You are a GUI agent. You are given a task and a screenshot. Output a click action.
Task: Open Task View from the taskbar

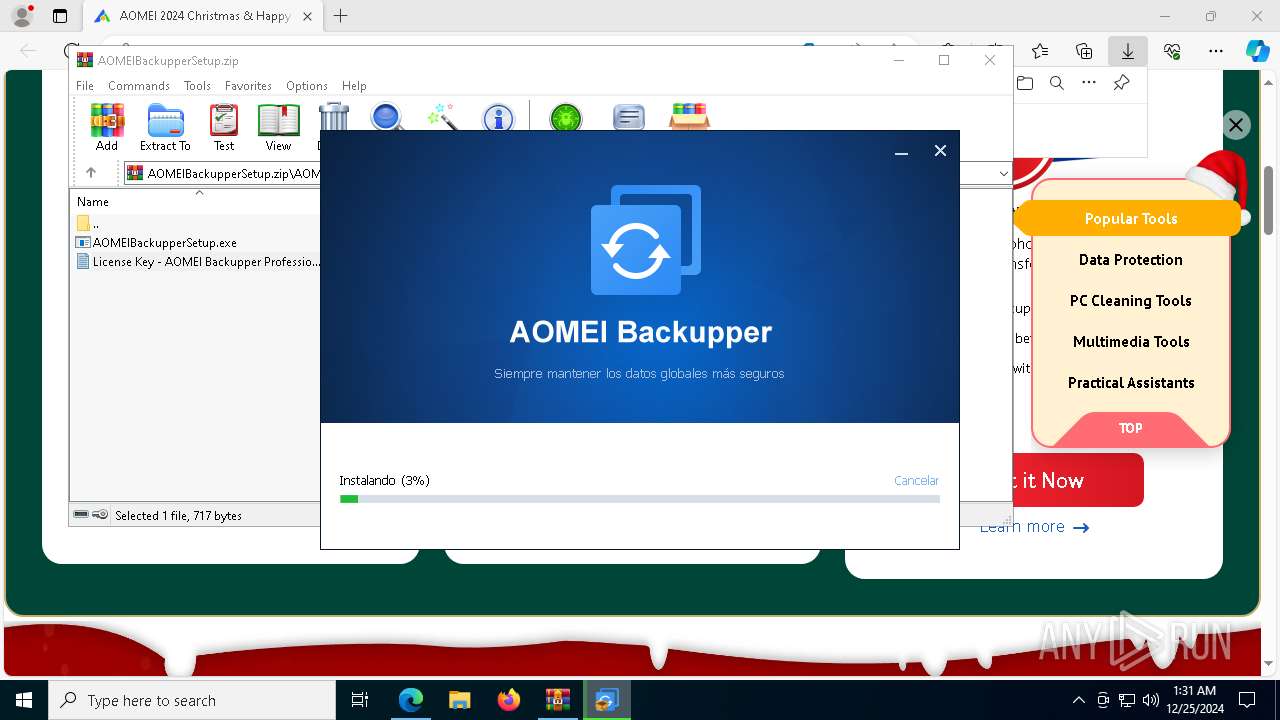pos(360,700)
